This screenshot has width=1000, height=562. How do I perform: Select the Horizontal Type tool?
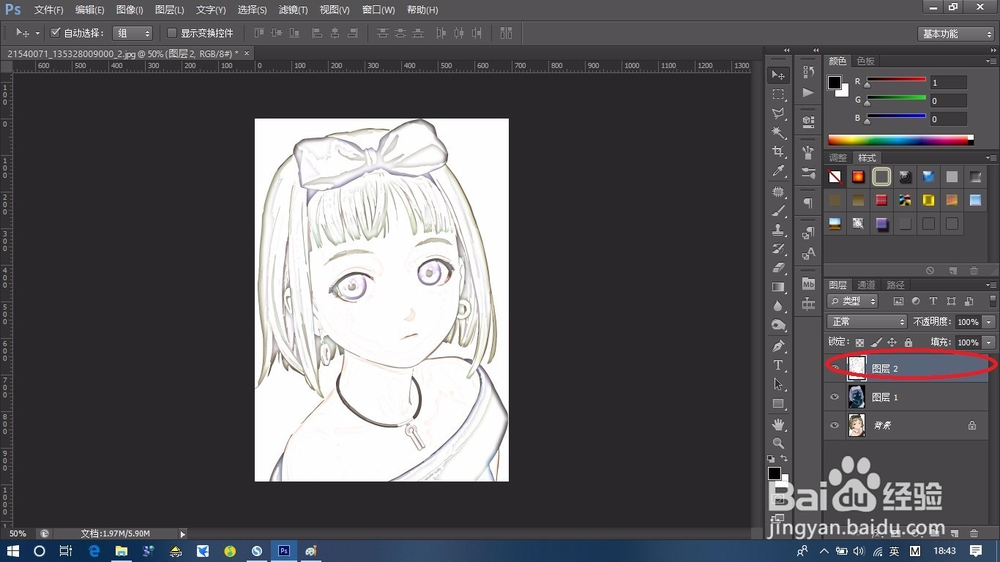pyautogui.click(x=778, y=365)
